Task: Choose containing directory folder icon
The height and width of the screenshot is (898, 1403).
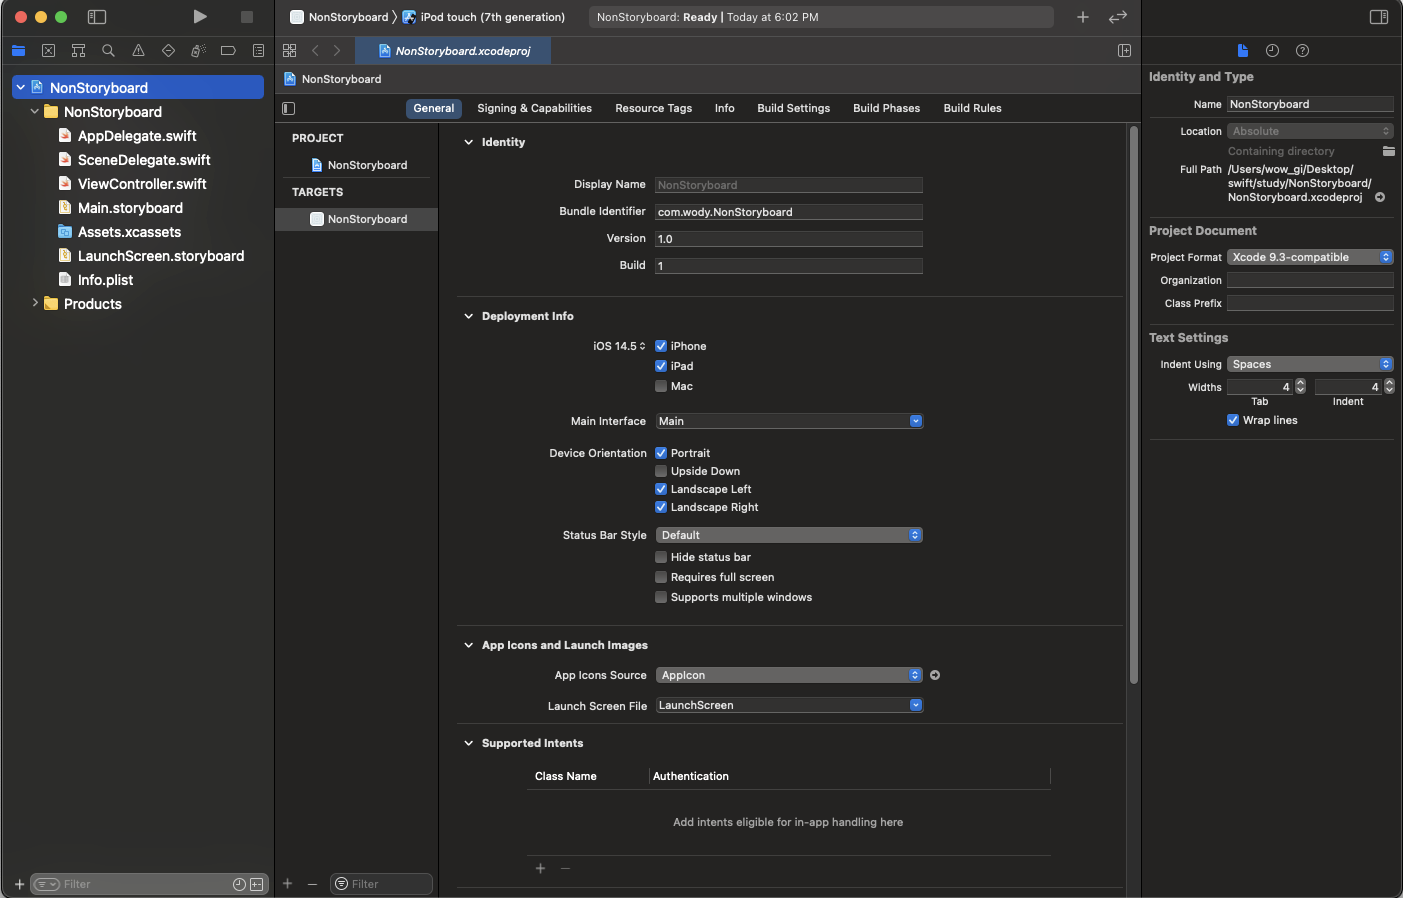Action: pos(1388,151)
